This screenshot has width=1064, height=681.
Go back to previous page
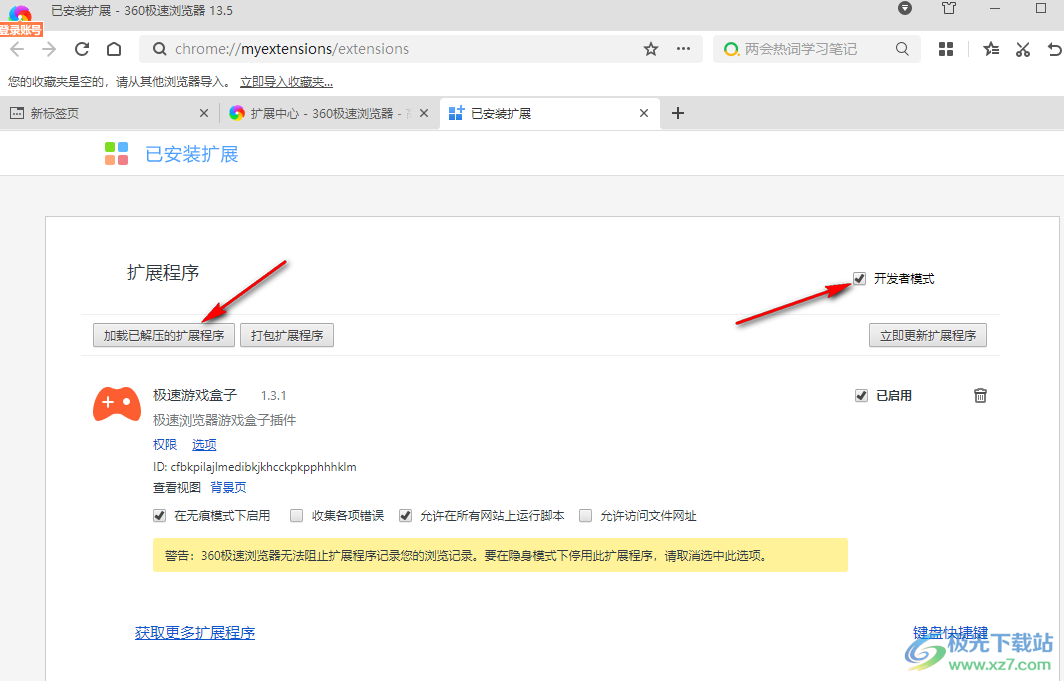[x=17, y=49]
